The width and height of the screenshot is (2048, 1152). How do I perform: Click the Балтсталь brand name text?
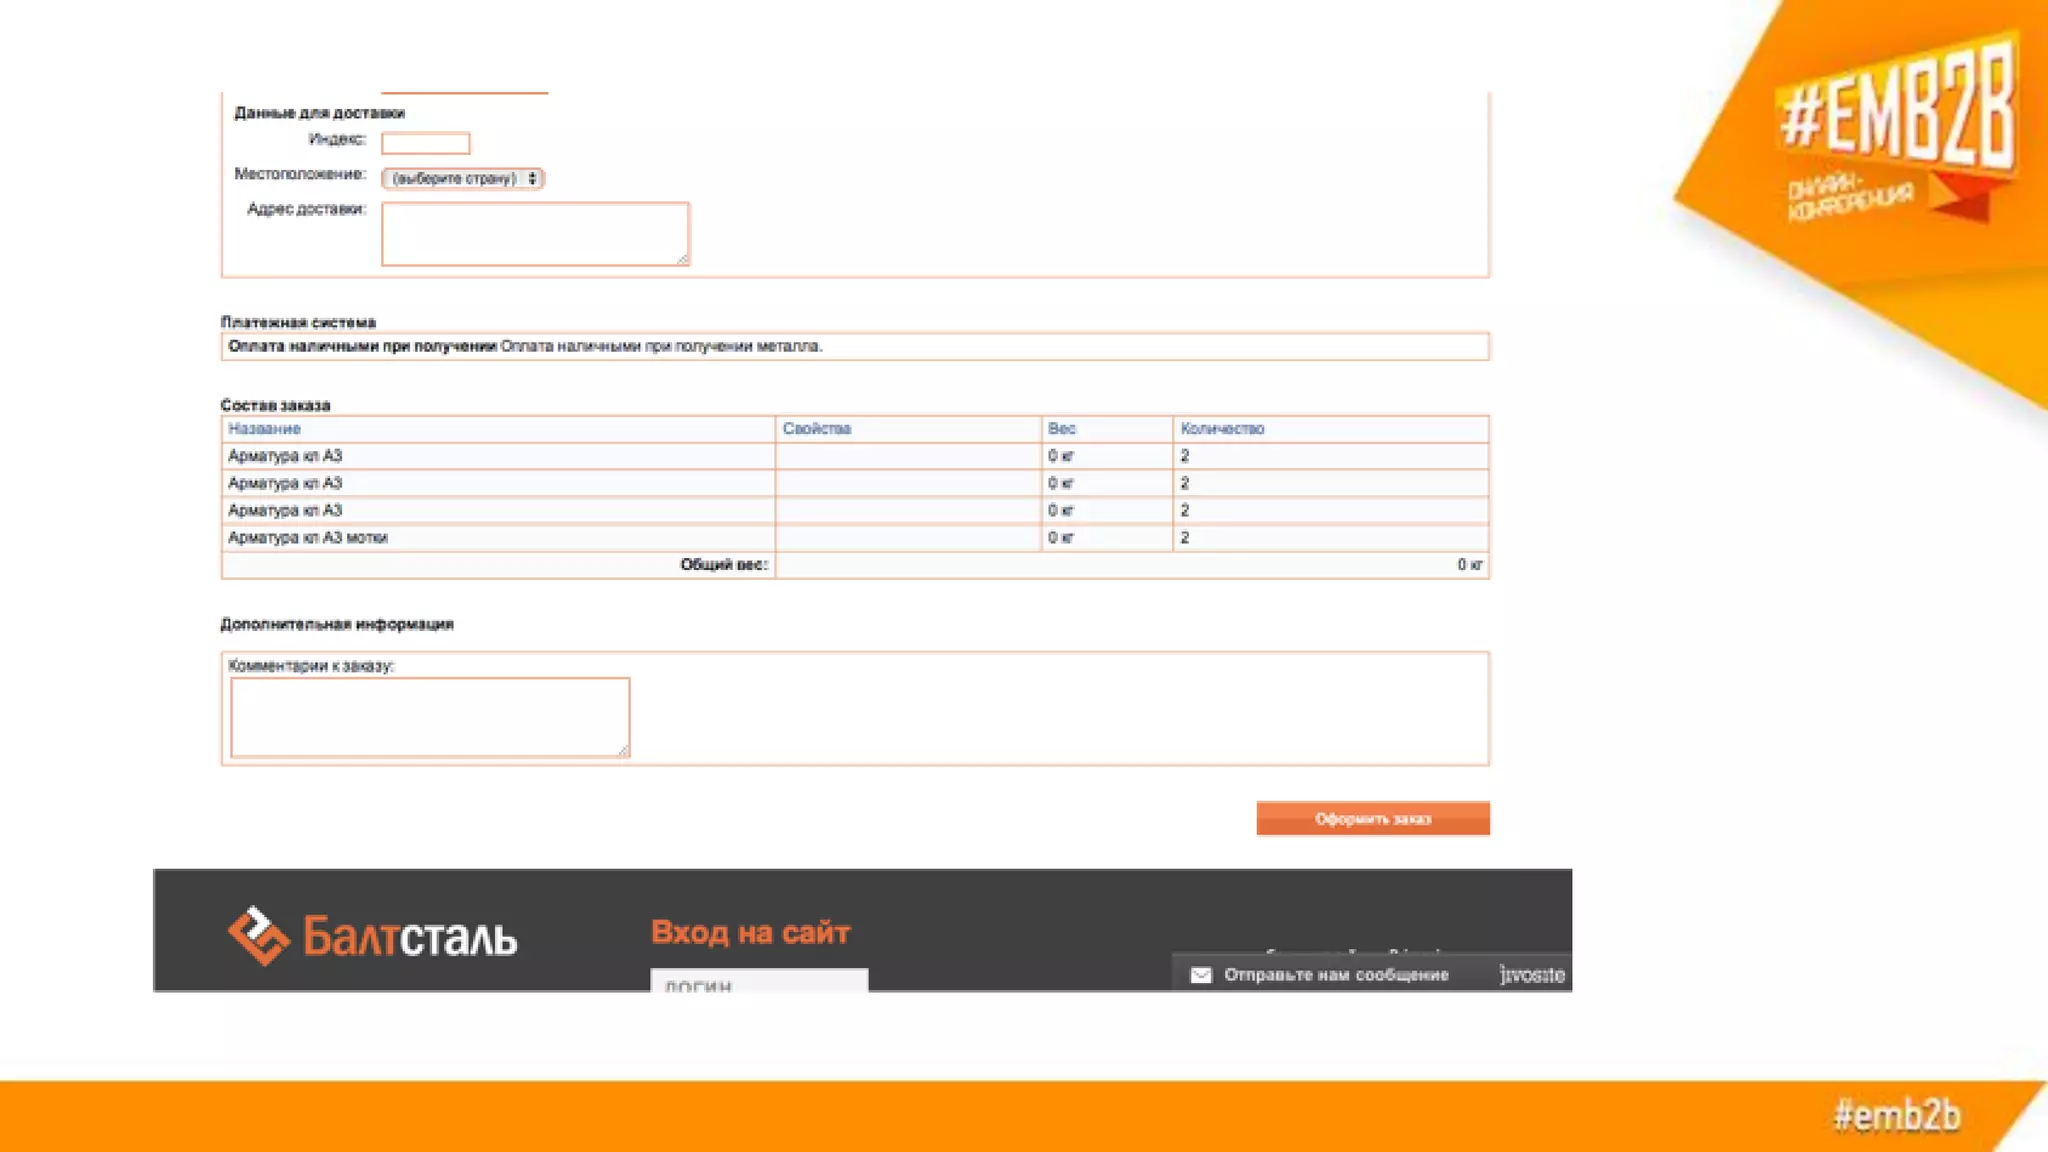410,937
